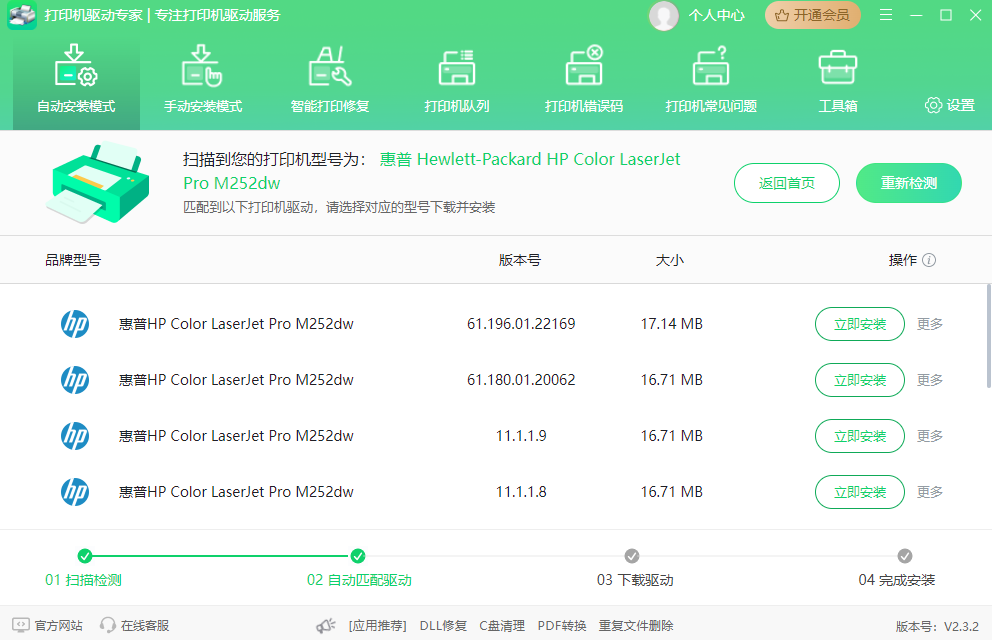
Task: Open the 工具箱 toolbox
Action: 838,80
